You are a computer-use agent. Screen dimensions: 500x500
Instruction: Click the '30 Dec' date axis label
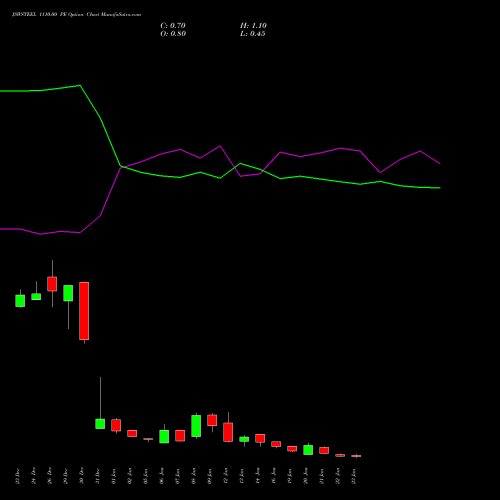coord(82,476)
